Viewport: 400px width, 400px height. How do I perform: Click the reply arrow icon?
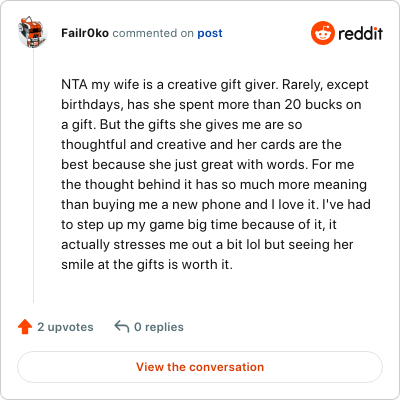[x=122, y=327]
